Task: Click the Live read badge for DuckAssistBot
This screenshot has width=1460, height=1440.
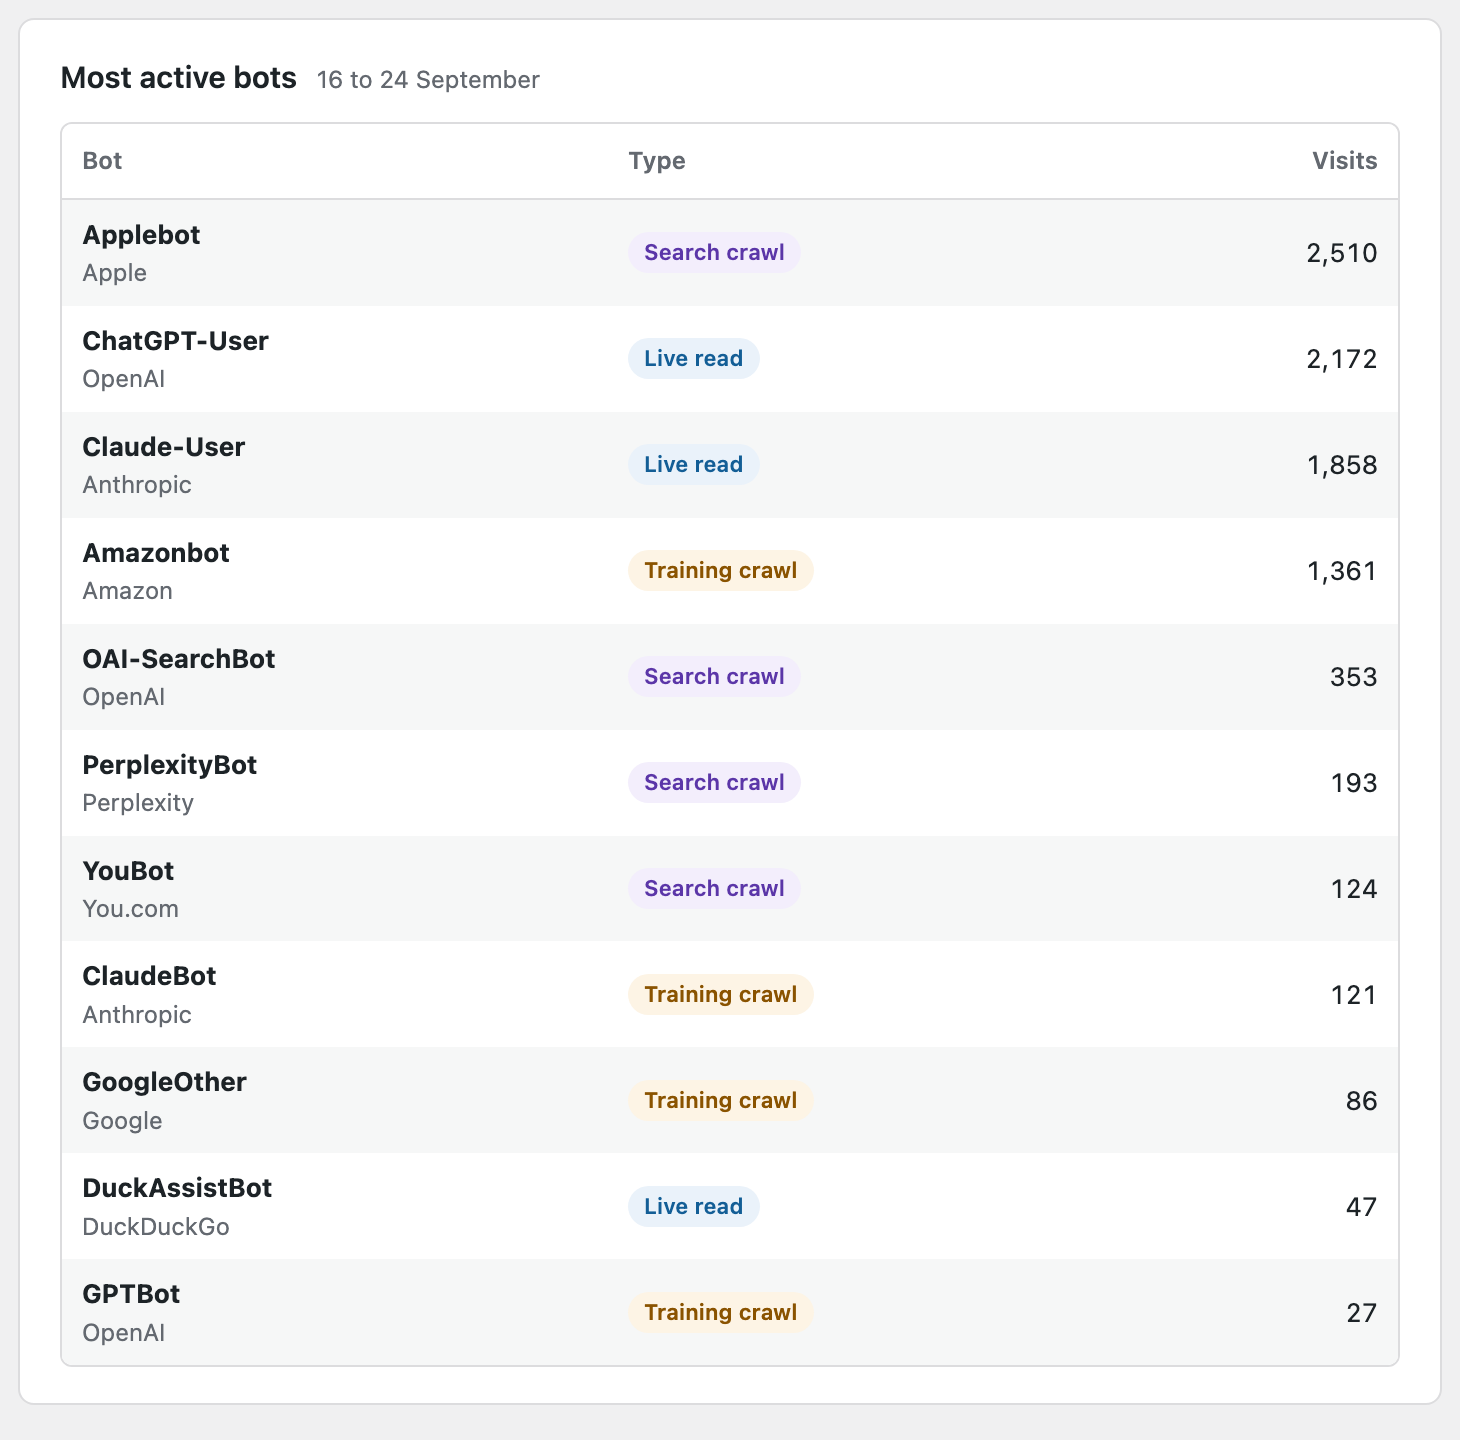Action: 693,1207
